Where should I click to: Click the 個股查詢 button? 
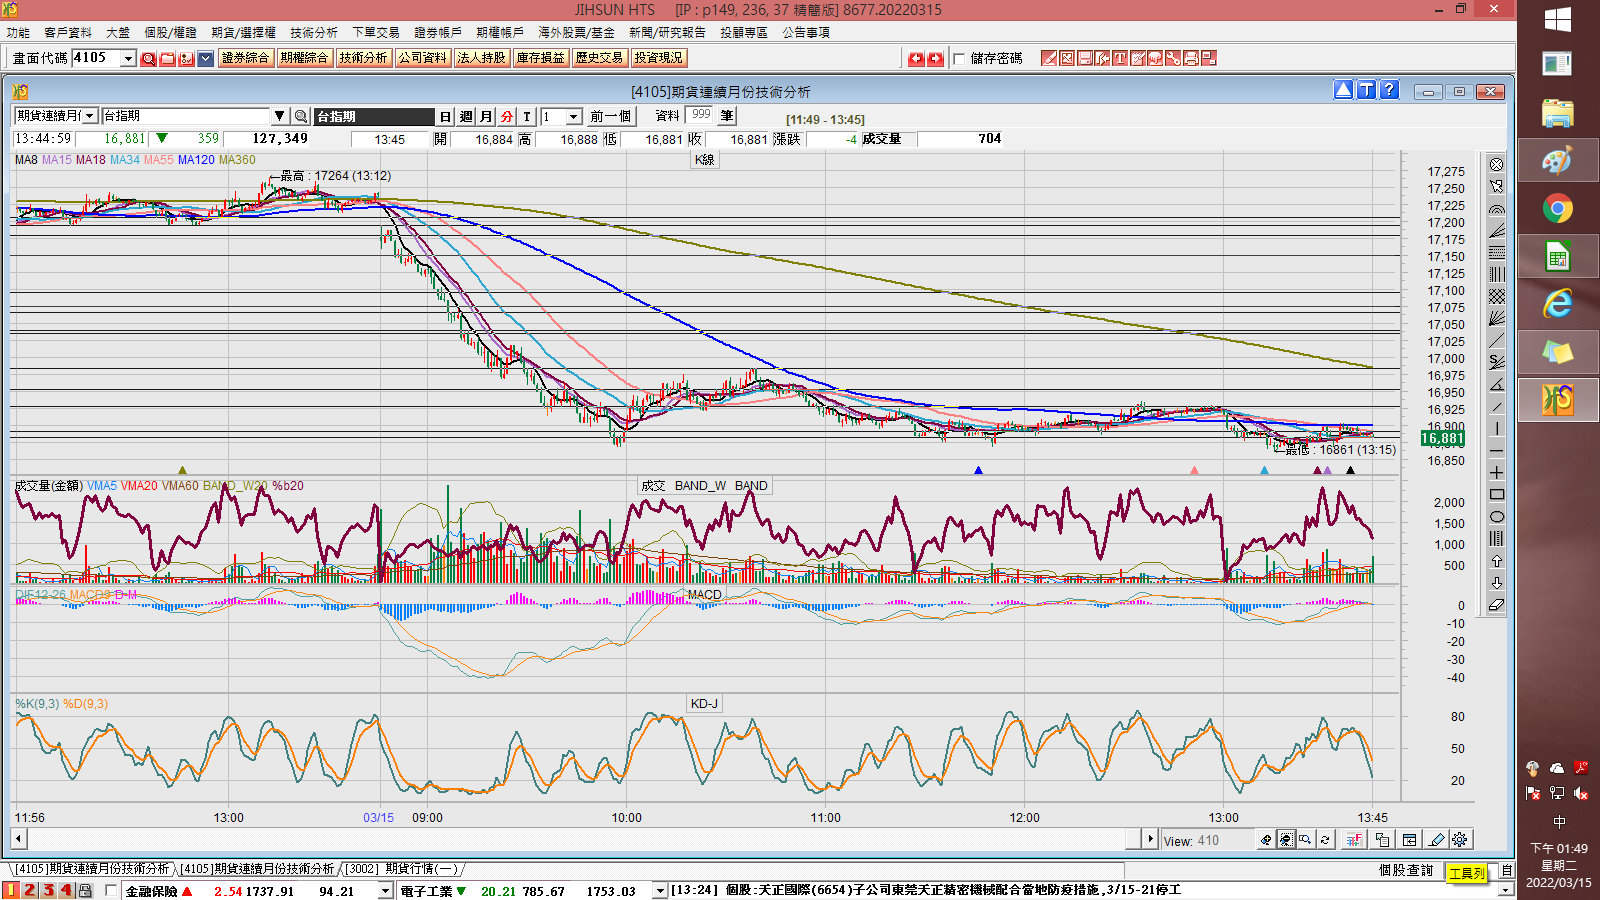(x=1406, y=871)
